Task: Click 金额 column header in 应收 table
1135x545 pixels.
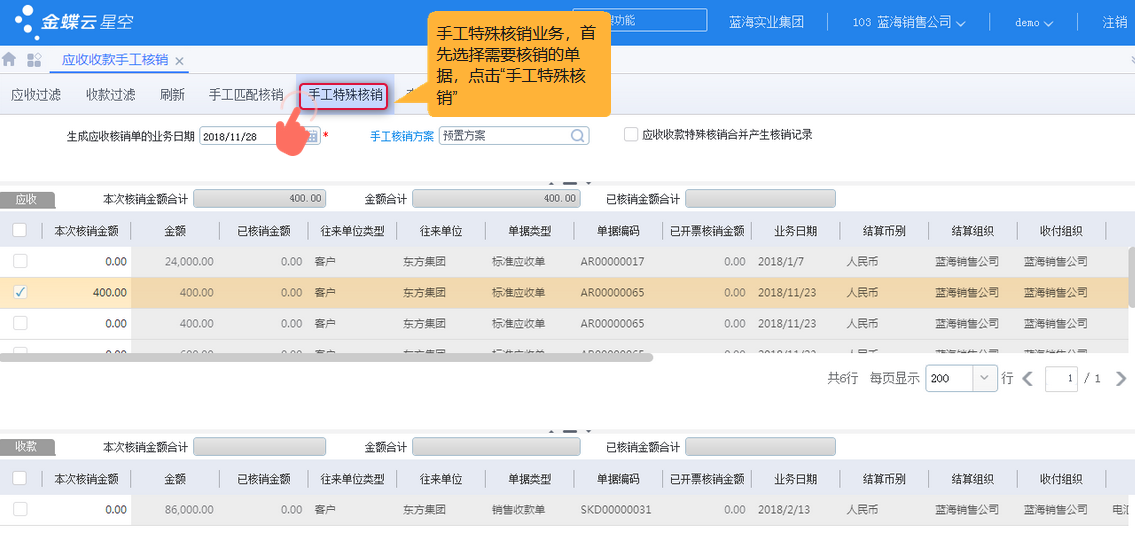Action: coord(175,231)
